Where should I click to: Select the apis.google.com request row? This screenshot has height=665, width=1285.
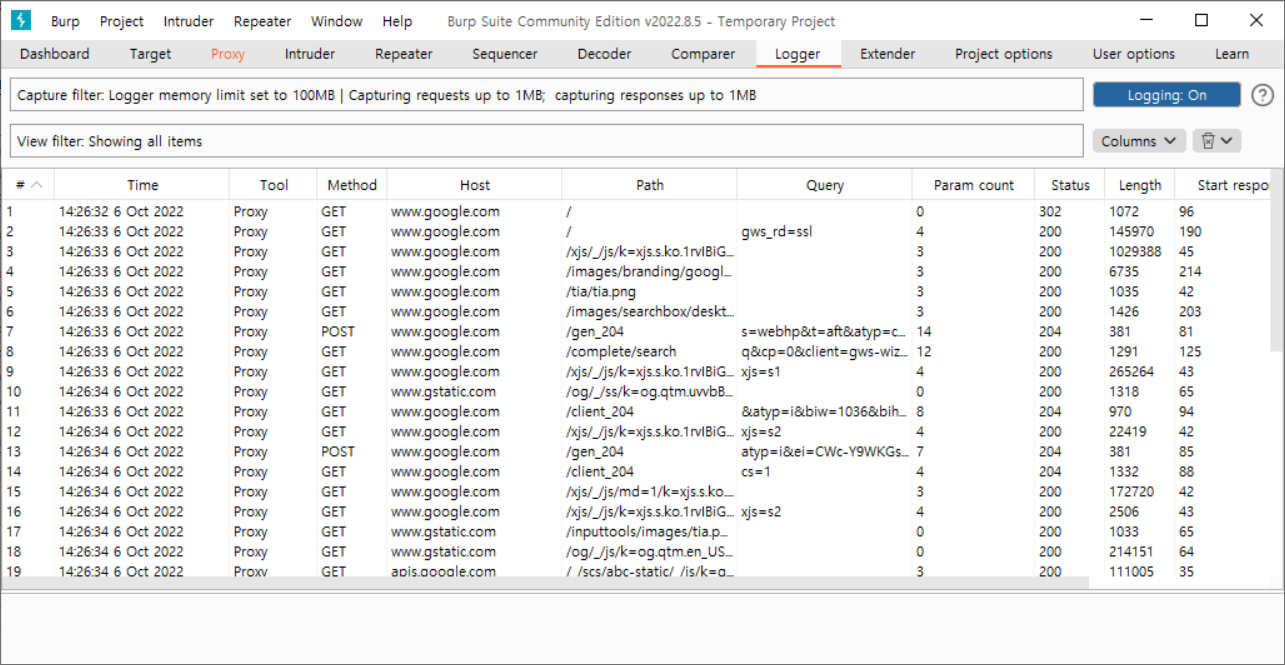click(x=636, y=570)
